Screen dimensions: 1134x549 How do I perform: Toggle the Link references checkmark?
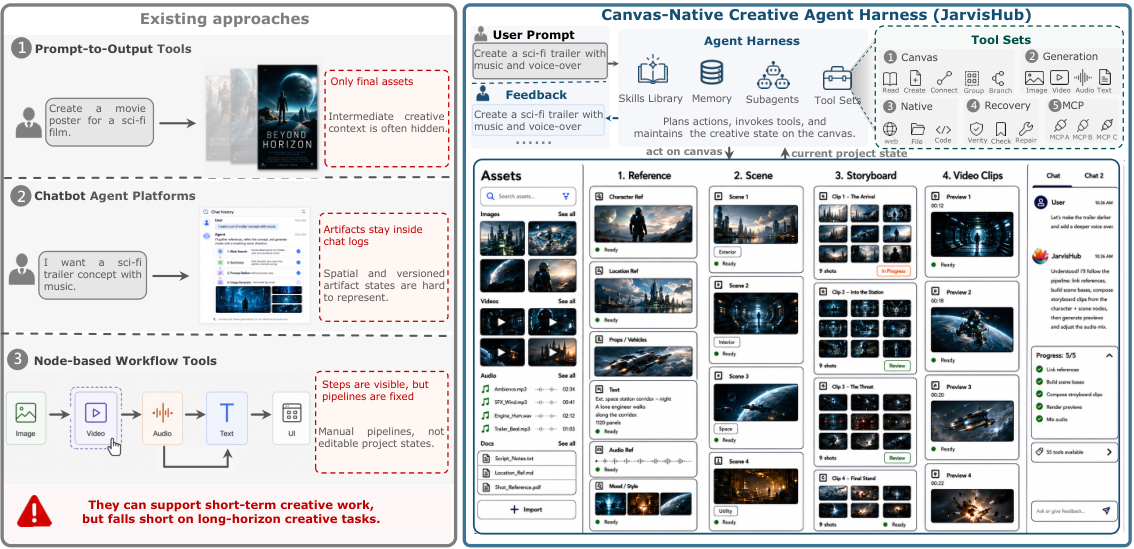click(x=1039, y=369)
